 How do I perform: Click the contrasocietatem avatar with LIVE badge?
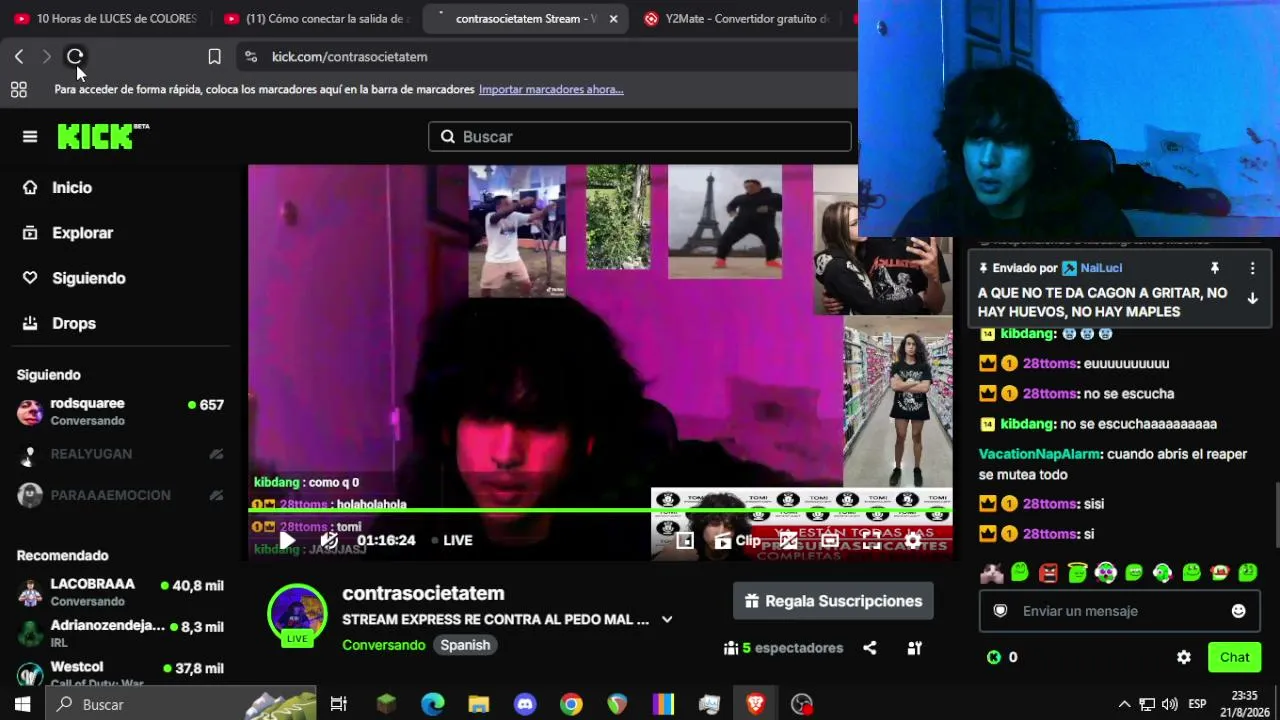(297, 614)
